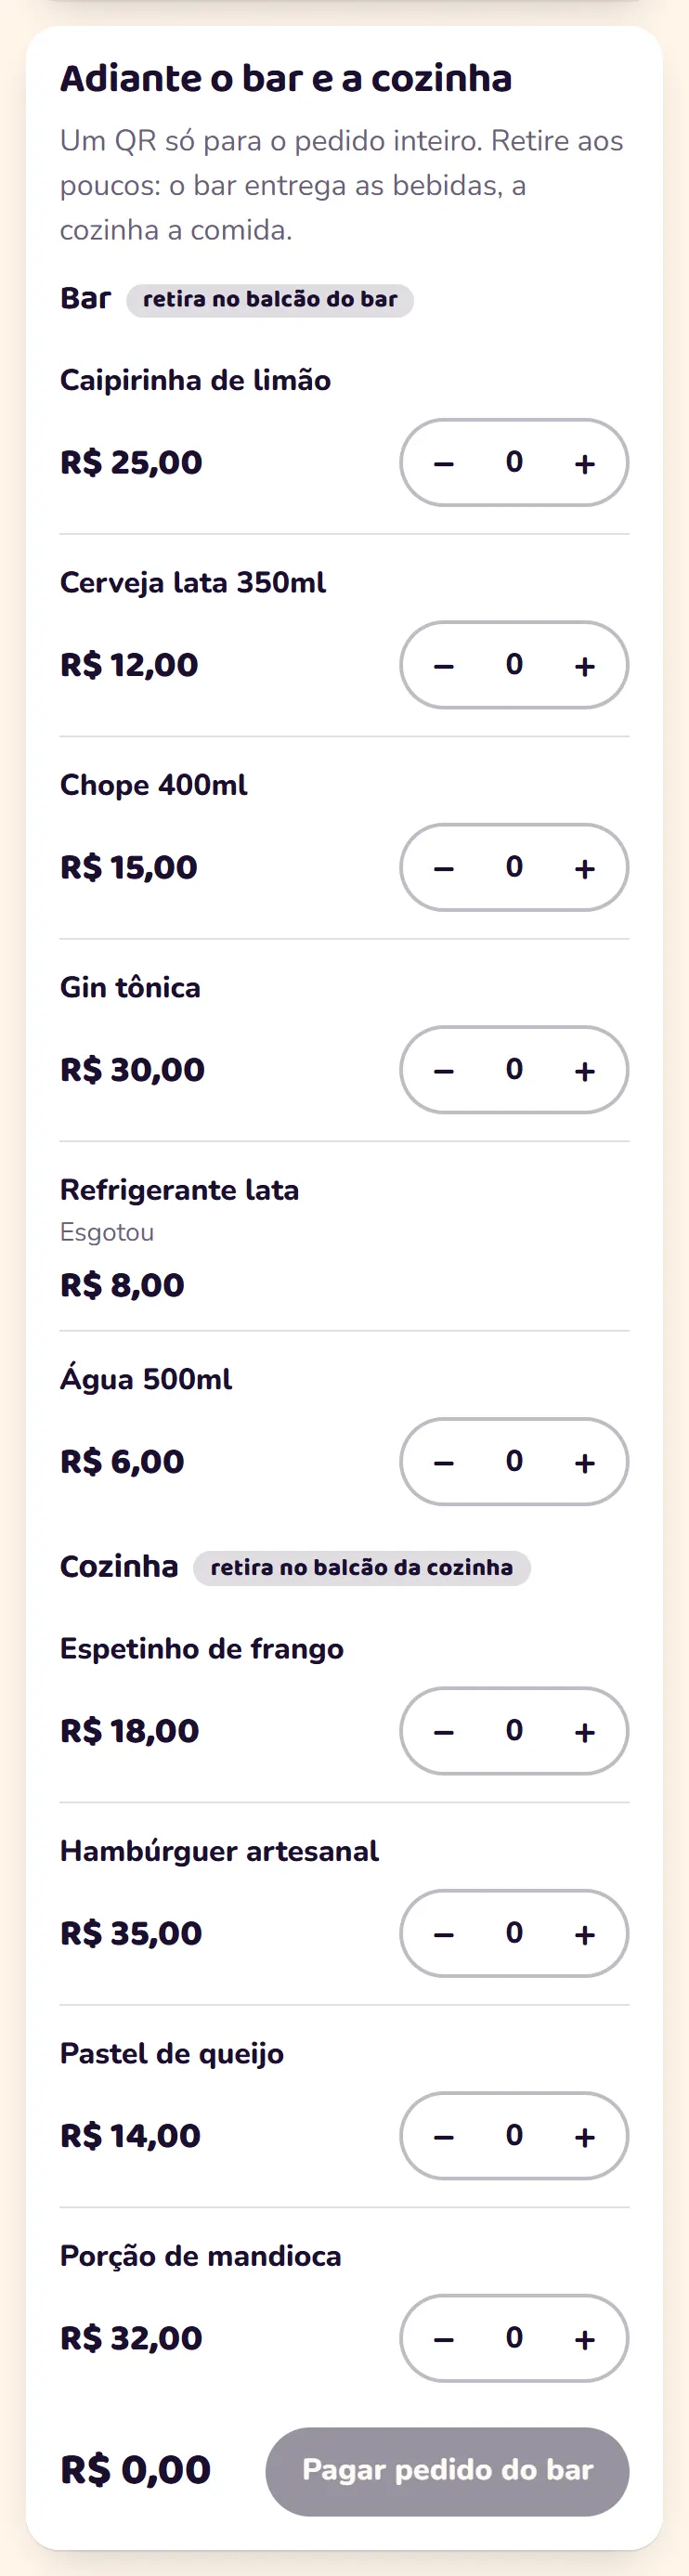
Task: Remove one Cerveja lata 350ml
Action: tap(444, 665)
